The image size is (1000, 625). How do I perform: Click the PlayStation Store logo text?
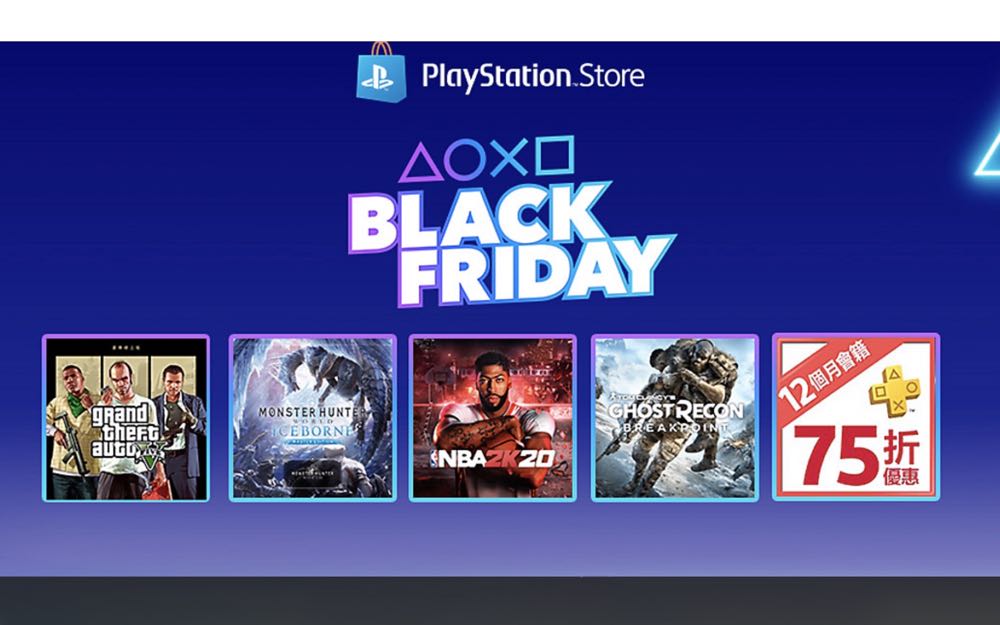tap(533, 77)
